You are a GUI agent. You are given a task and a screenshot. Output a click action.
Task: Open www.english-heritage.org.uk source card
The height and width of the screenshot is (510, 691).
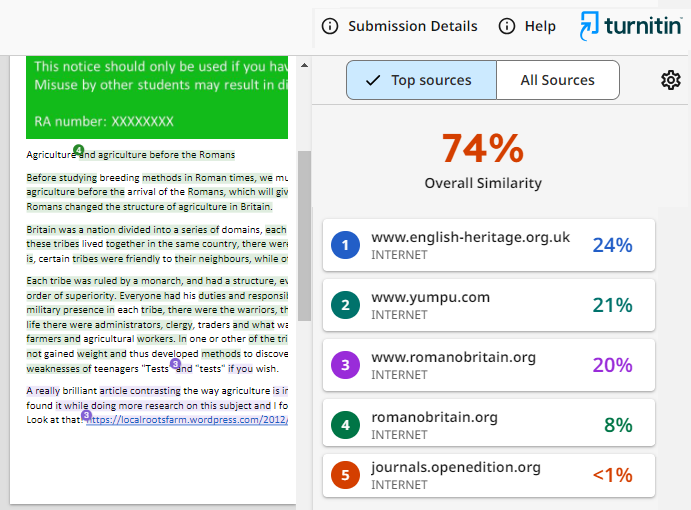pos(489,245)
